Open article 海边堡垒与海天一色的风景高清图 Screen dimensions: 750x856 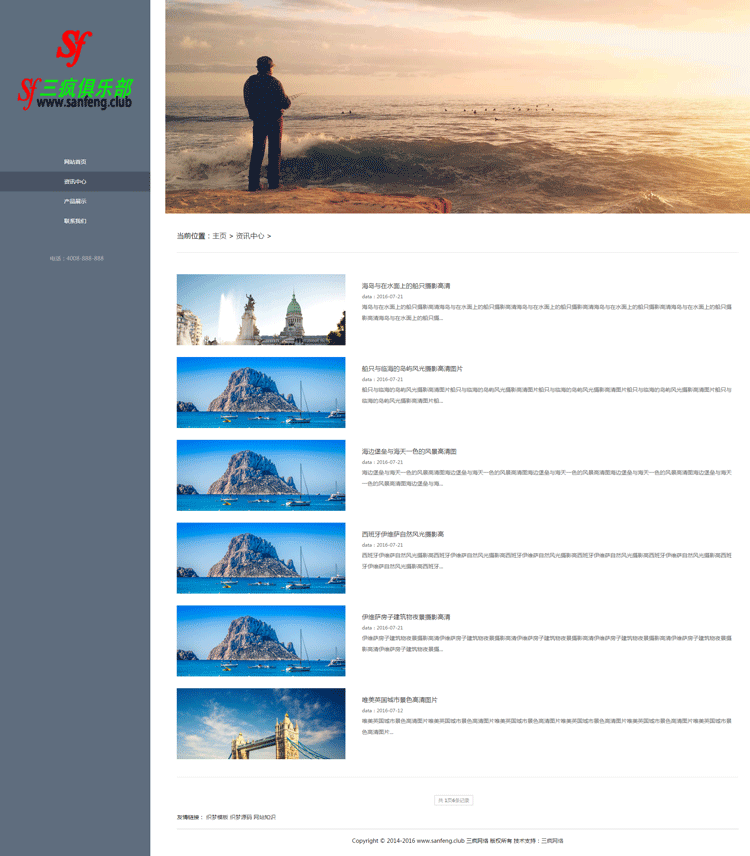(x=409, y=451)
